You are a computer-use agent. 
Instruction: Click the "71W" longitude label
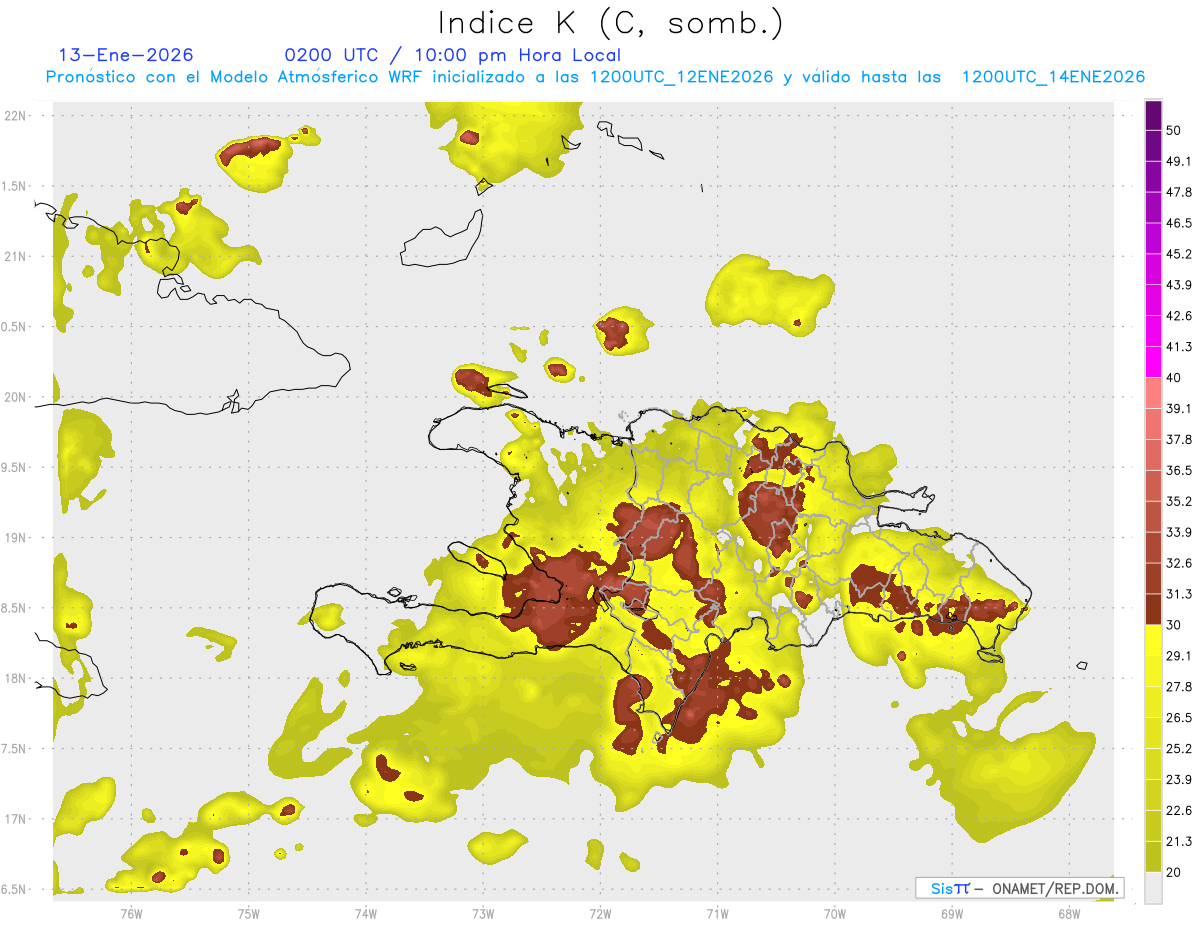point(717,913)
